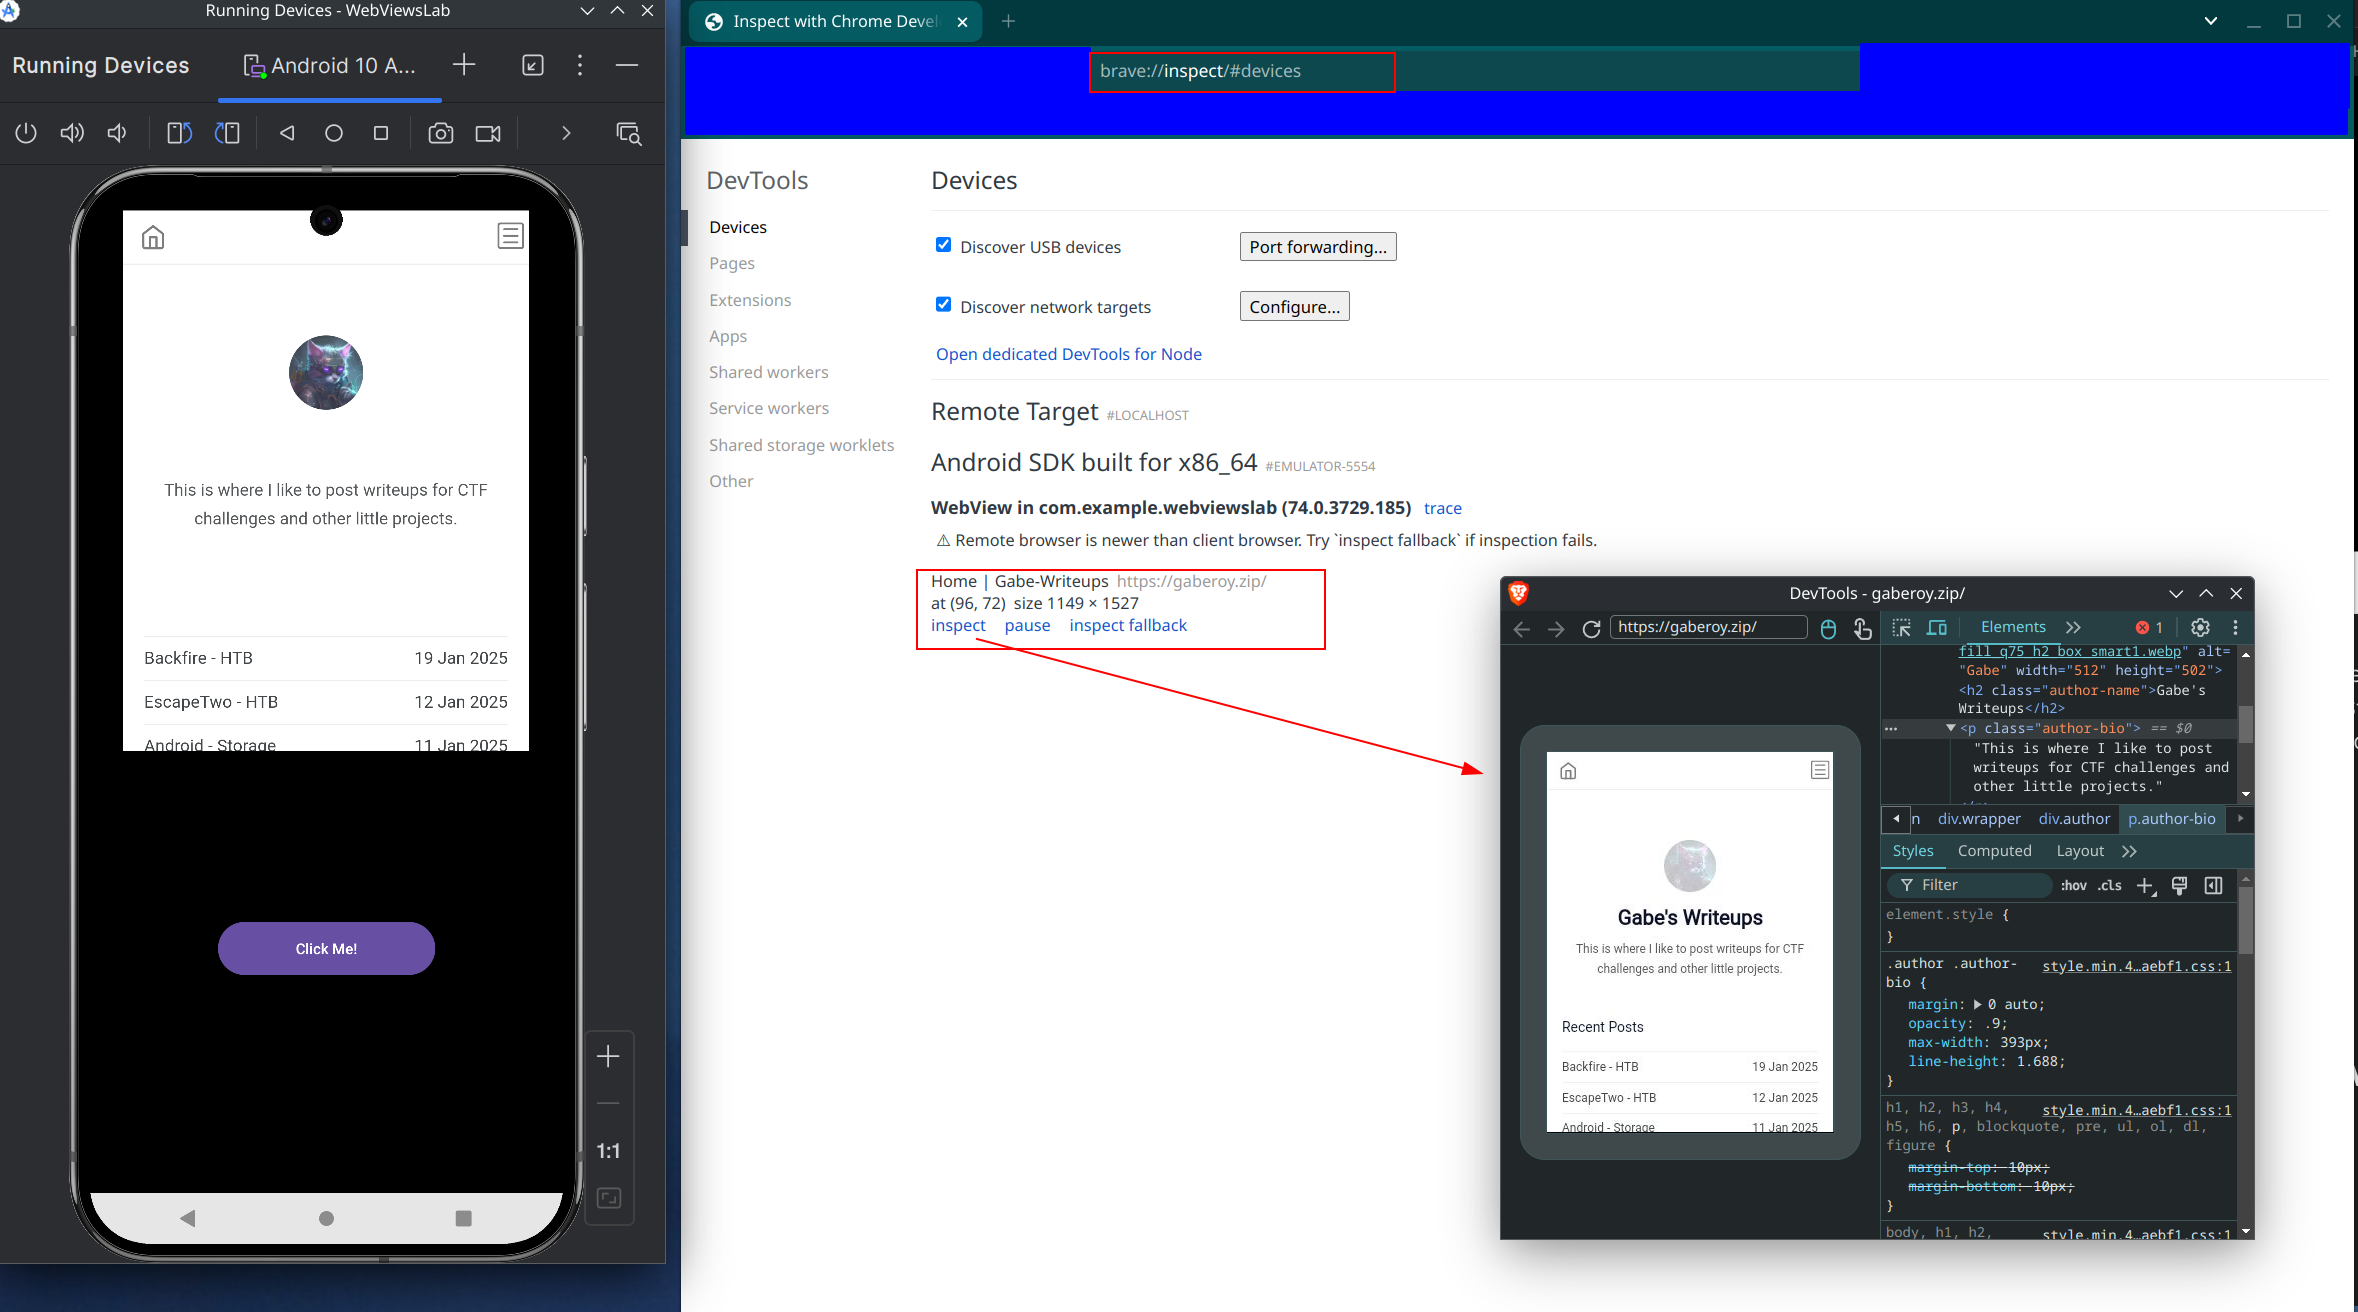The width and height of the screenshot is (2358, 1312).
Task: Click the ellipsis actions on selected DOM node
Action: [x=1891, y=728]
